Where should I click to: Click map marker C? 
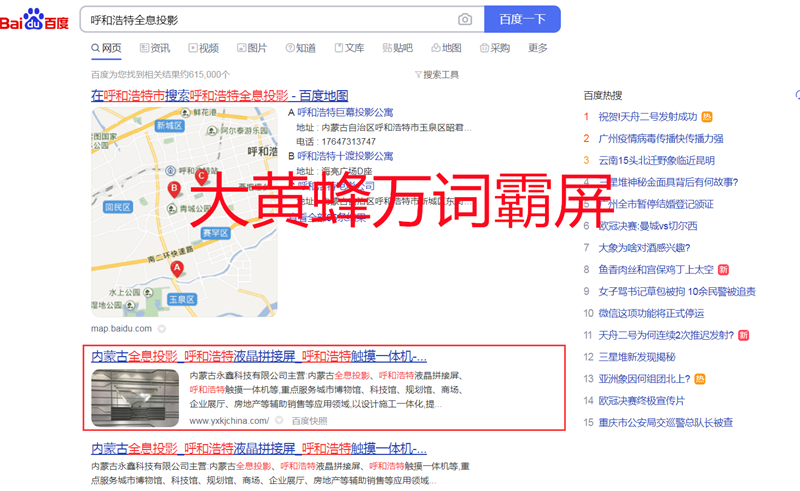pyautogui.click(x=202, y=177)
